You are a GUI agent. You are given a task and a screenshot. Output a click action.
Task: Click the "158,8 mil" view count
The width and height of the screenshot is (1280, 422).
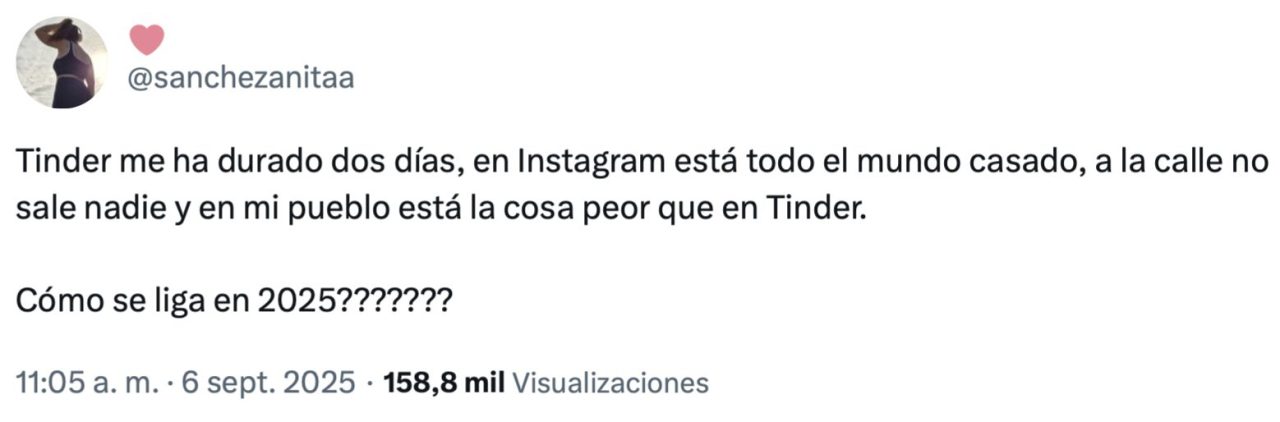(444, 382)
